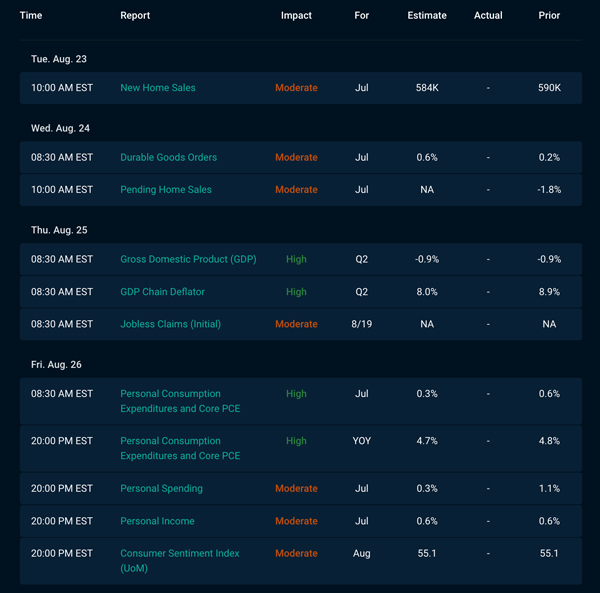Click the High impact label for GDP
This screenshot has height=593, width=600.
pos(296,259)
